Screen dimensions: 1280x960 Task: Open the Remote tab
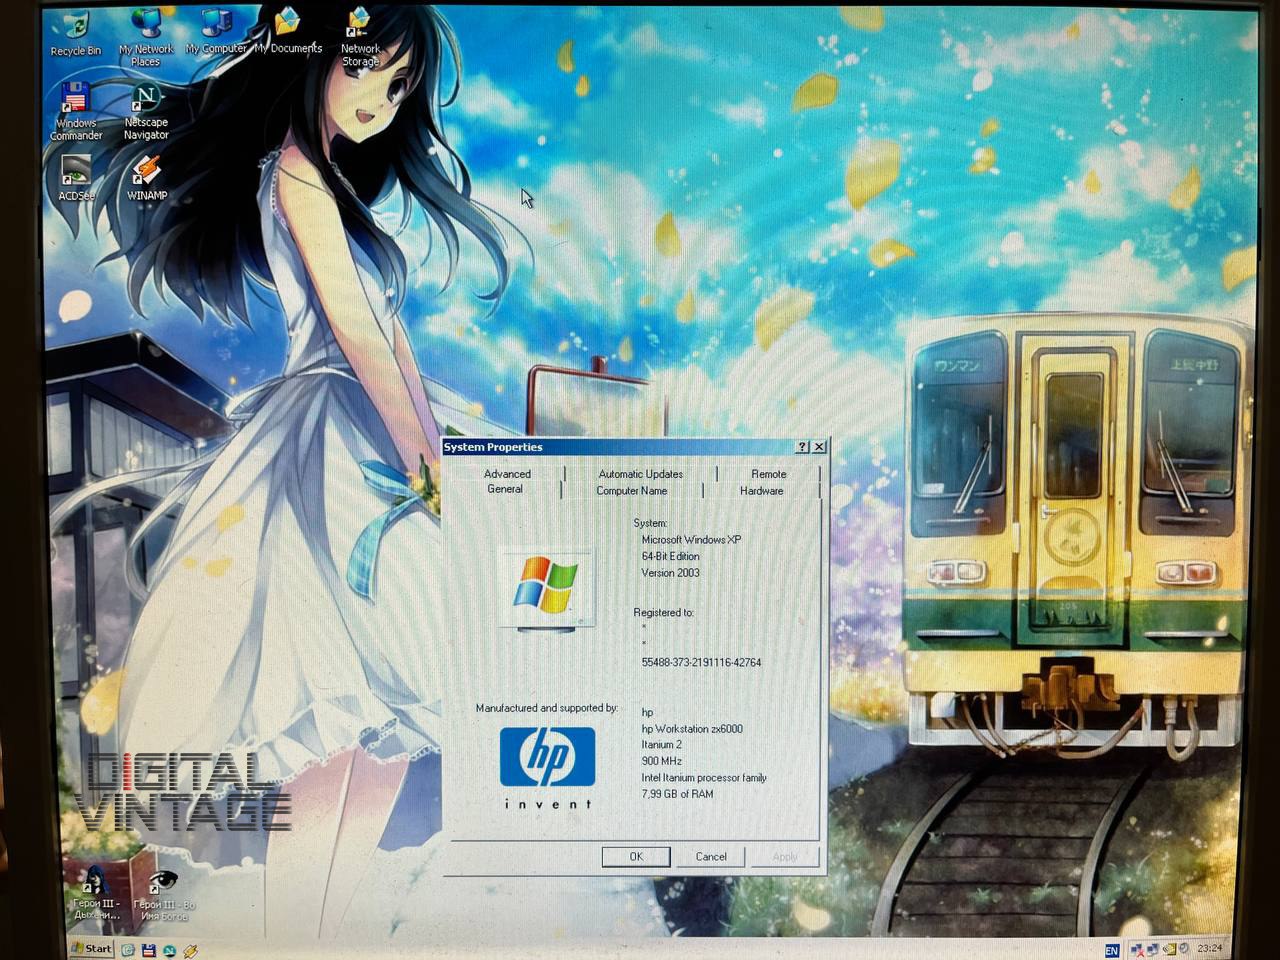click(x=768, y=474)
